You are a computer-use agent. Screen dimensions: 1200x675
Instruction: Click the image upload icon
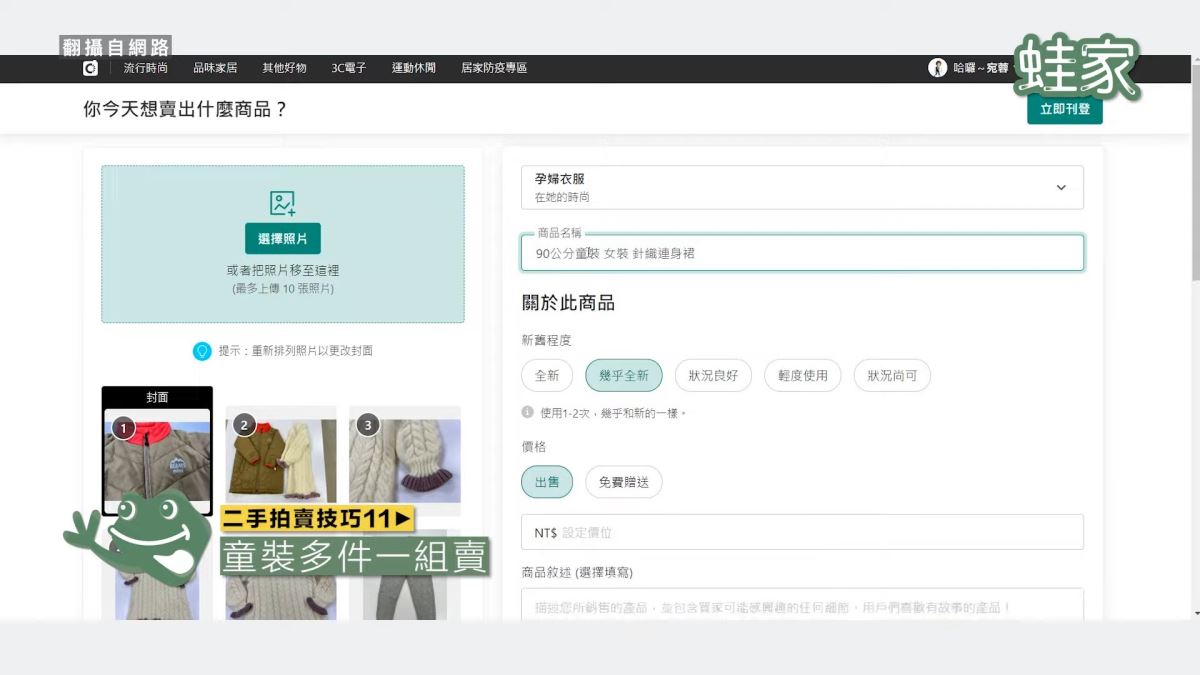tap(283, 204)
